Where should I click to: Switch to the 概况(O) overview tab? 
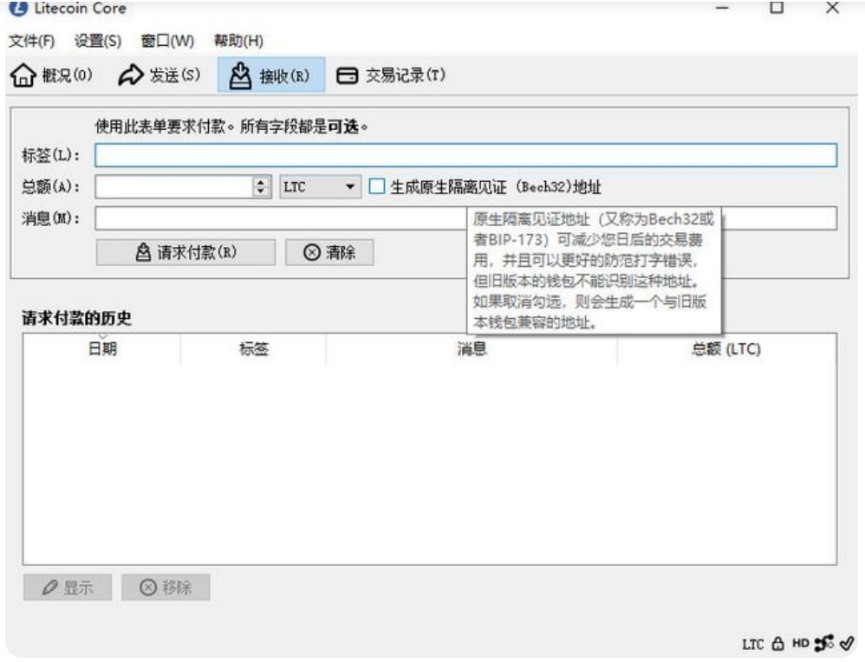[x=51, y=75]
